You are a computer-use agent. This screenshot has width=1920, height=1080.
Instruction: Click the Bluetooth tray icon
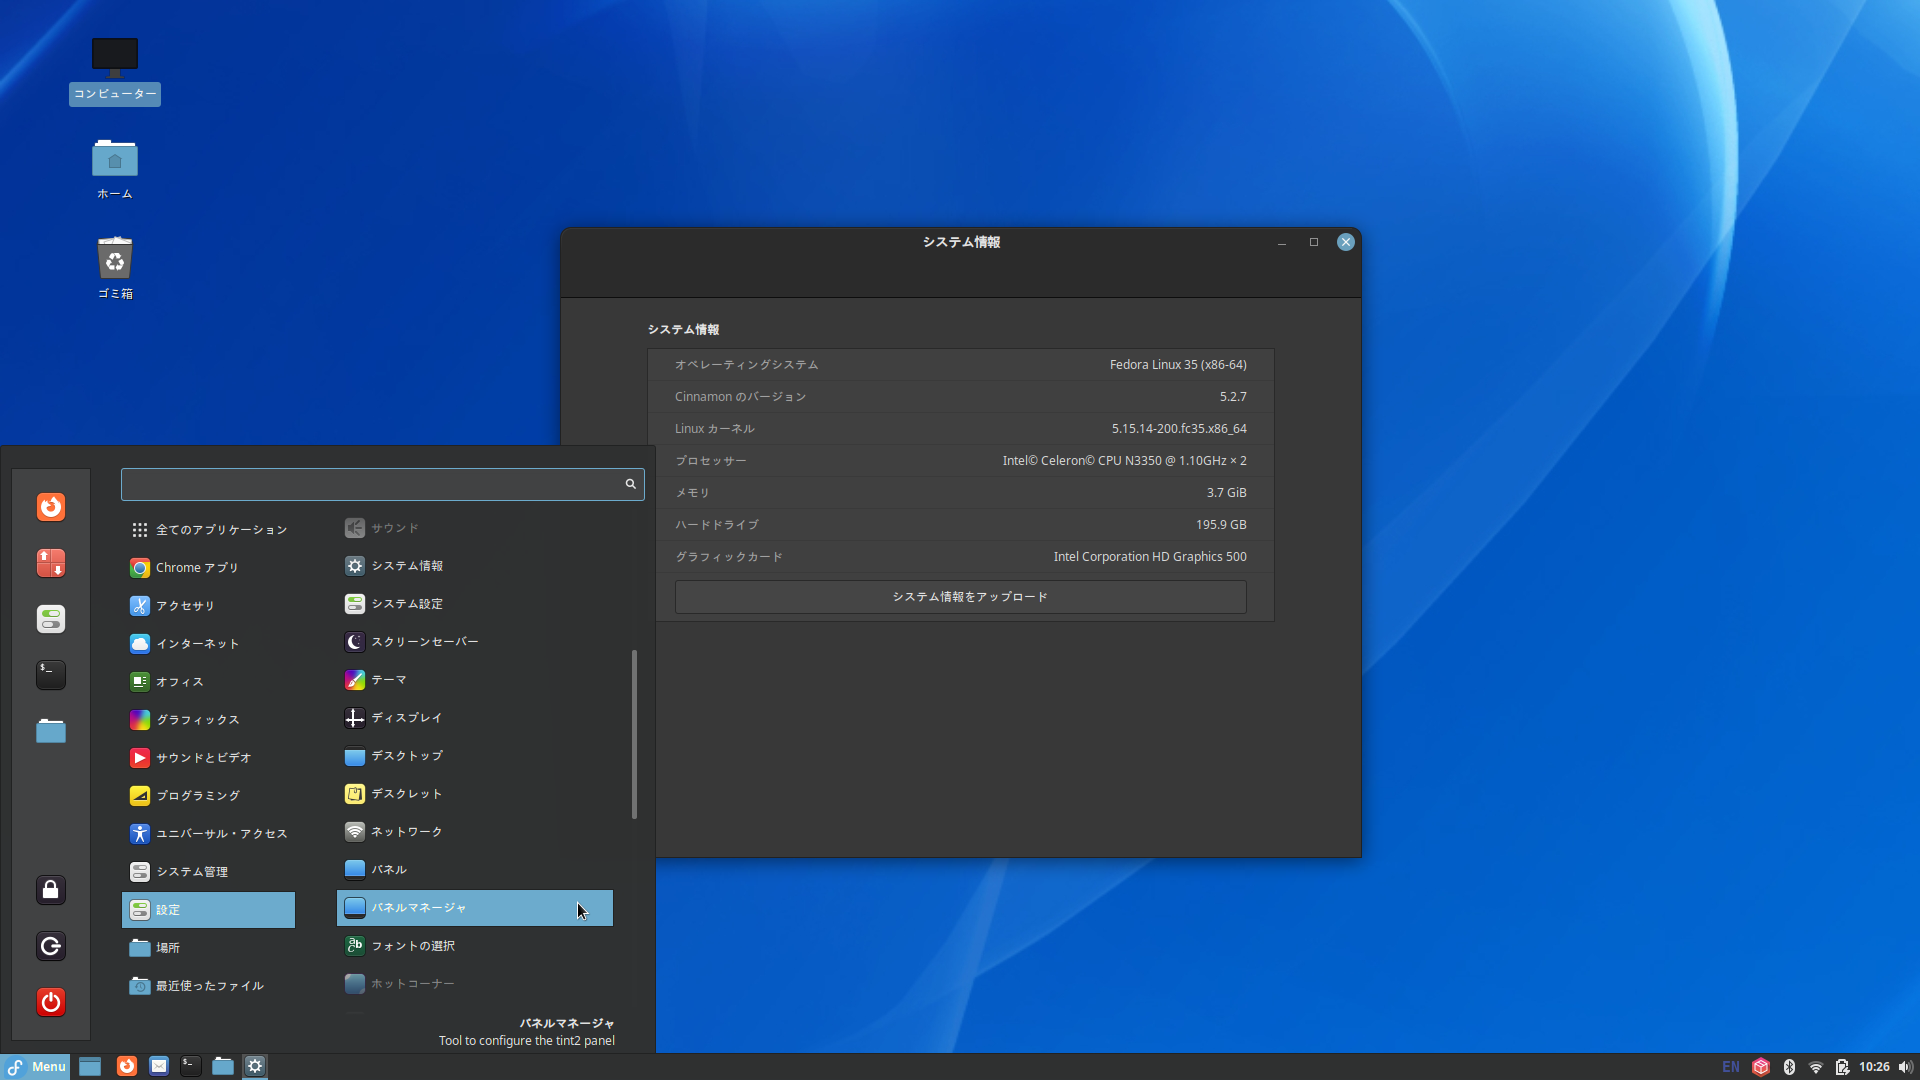click(1789, 1067)
